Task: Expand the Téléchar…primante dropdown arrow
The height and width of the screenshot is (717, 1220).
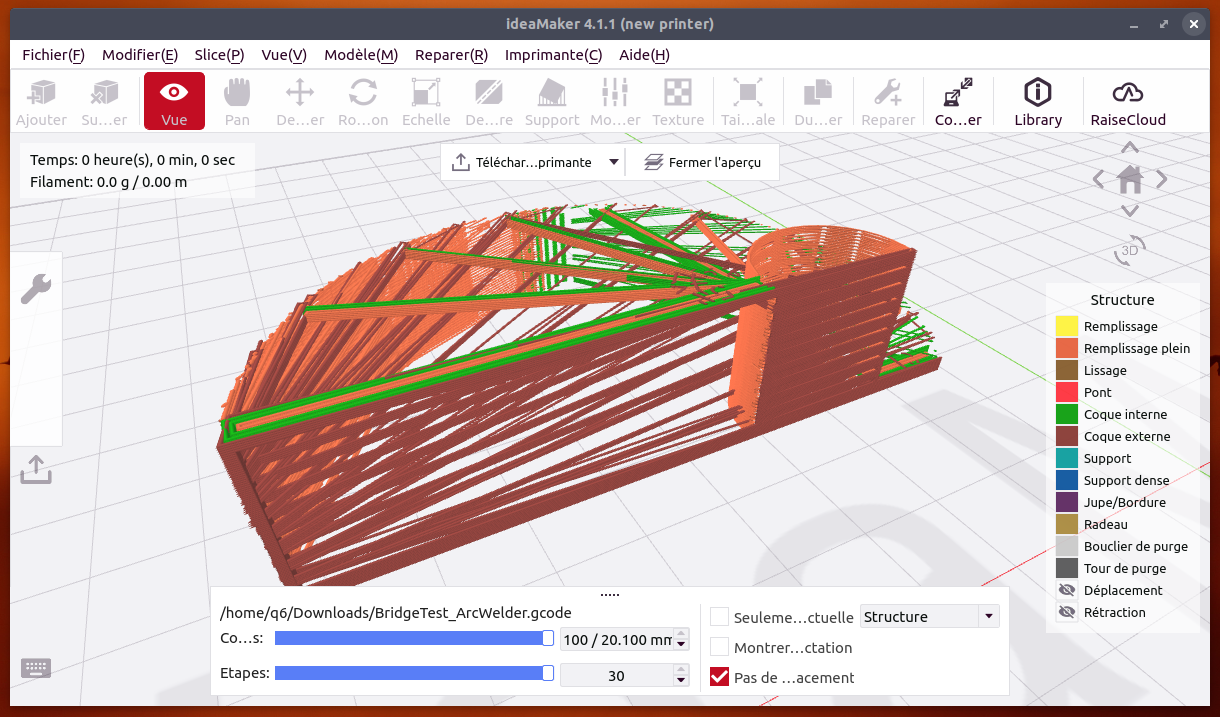Action: pyautogui.click(x=614, y=162)
